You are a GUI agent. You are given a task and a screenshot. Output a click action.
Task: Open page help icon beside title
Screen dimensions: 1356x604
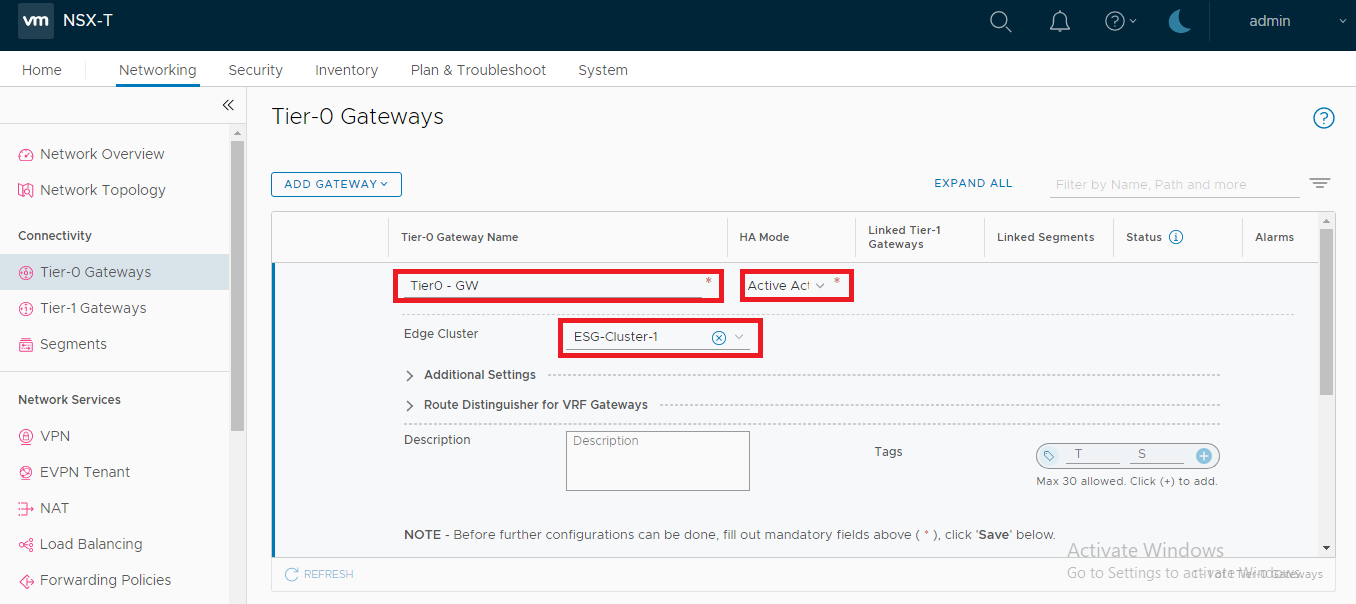(1324, 118)
